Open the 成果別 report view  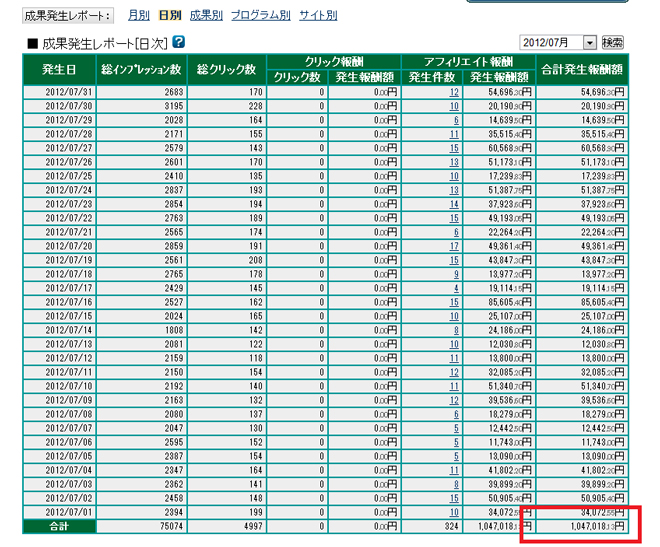coord(205,16)
